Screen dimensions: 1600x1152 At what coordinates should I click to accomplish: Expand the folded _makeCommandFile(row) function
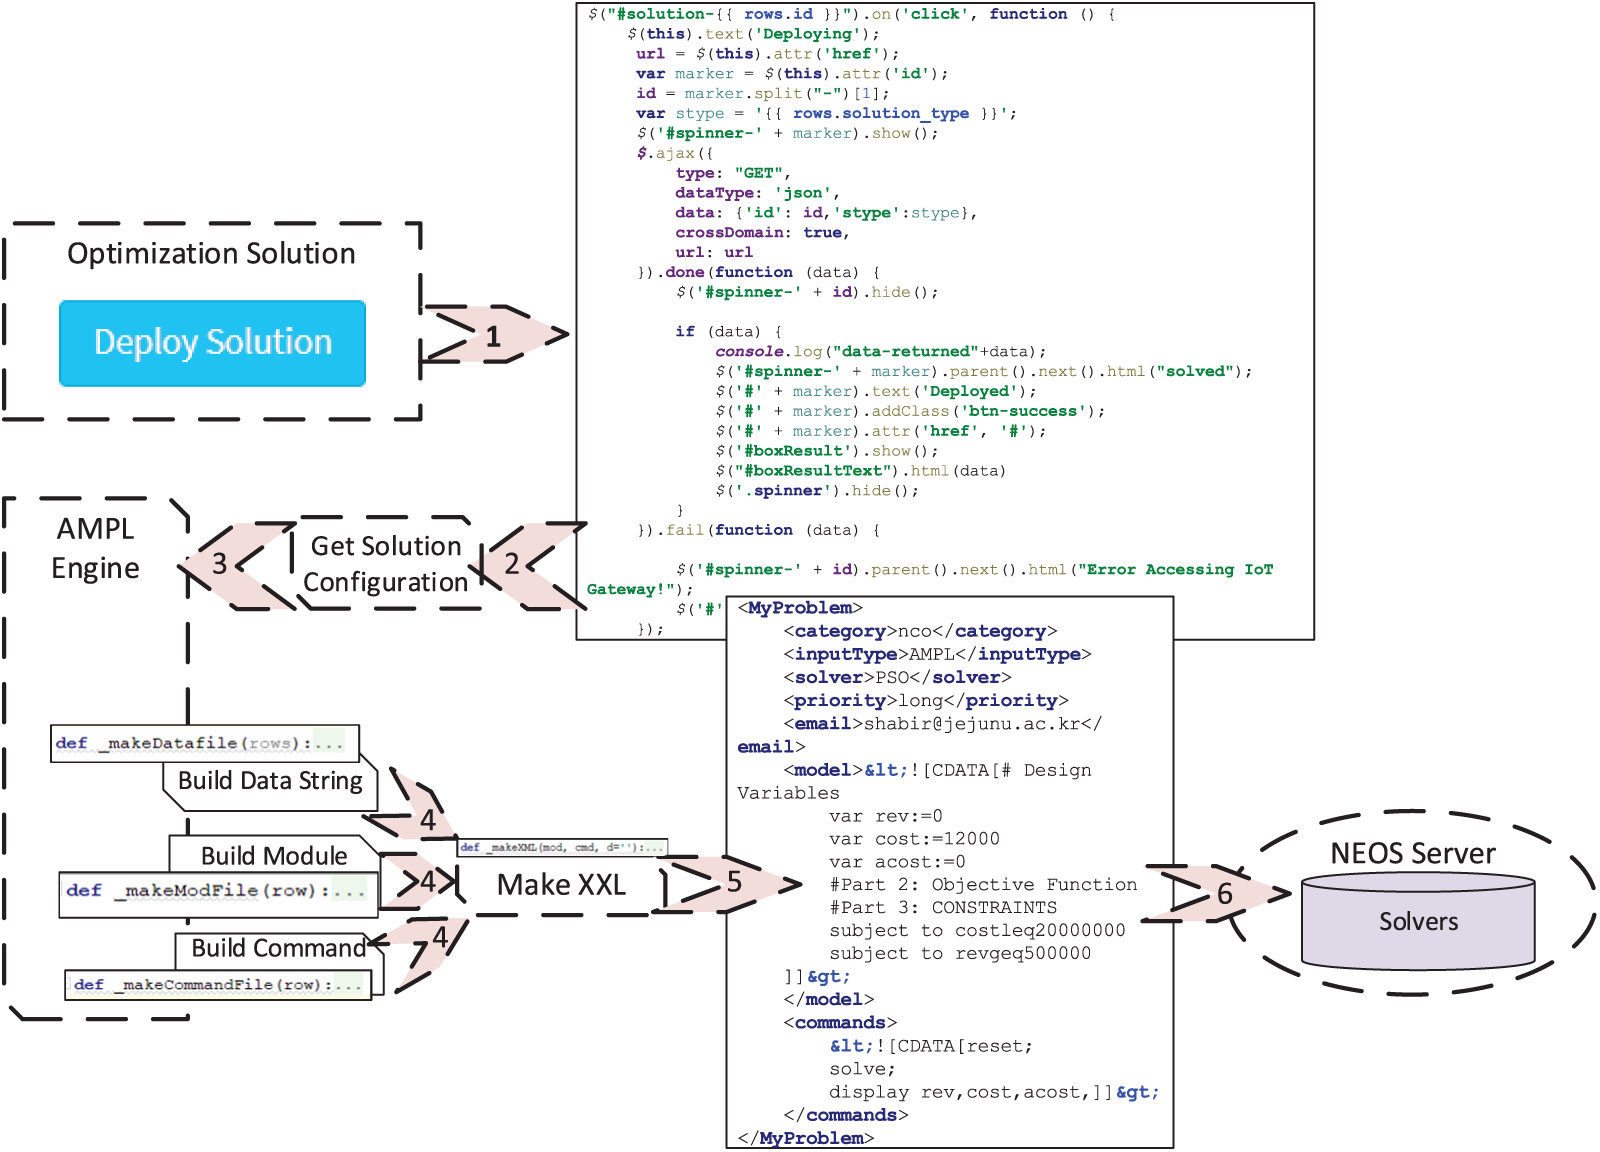[347, 985]
